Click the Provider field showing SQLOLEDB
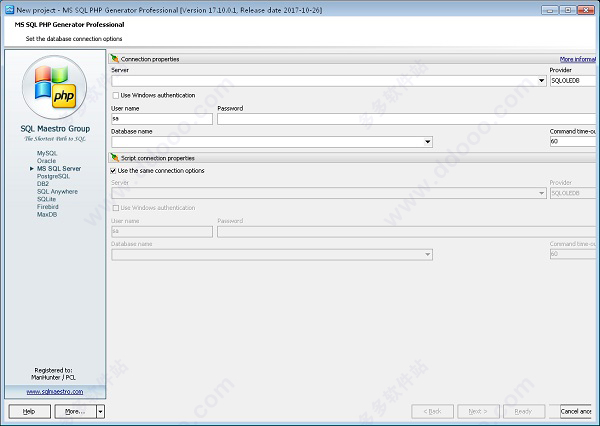 coord(573,81)
